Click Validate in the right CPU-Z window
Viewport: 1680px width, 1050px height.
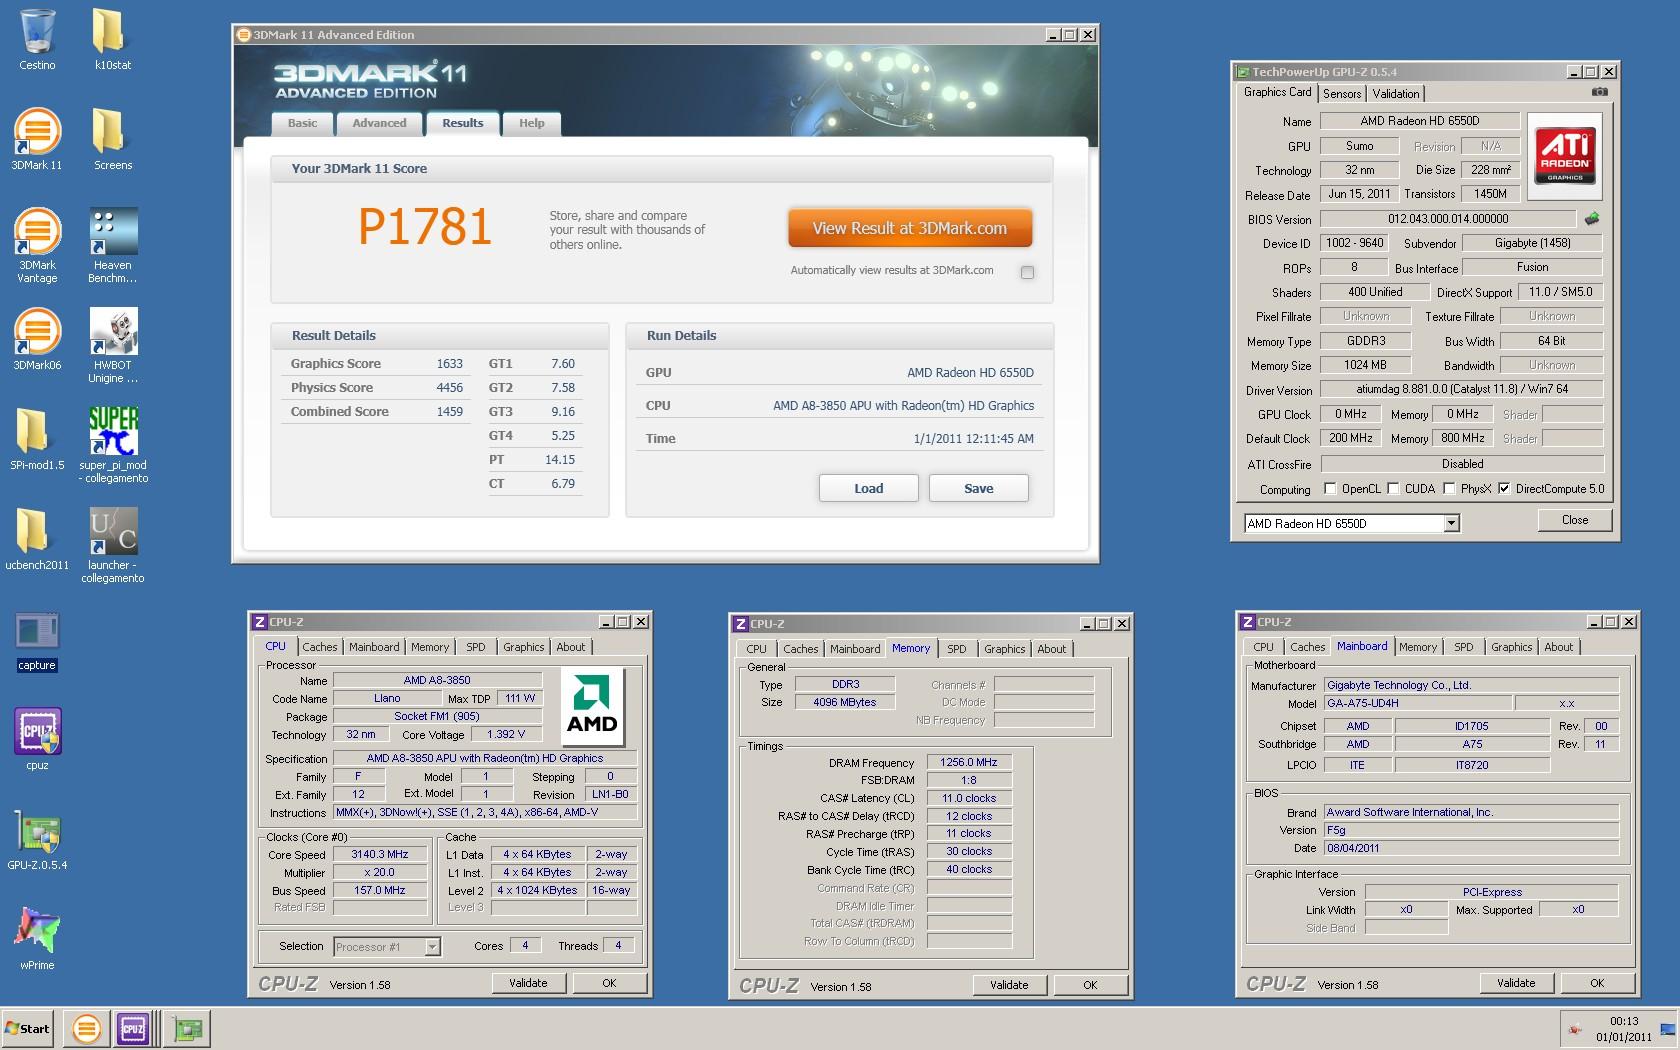[x=1516, y=983]
